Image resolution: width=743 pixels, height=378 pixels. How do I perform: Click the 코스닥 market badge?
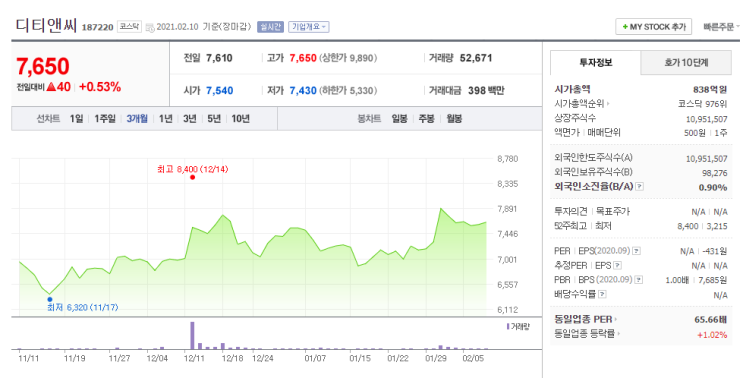pos(129,27)
